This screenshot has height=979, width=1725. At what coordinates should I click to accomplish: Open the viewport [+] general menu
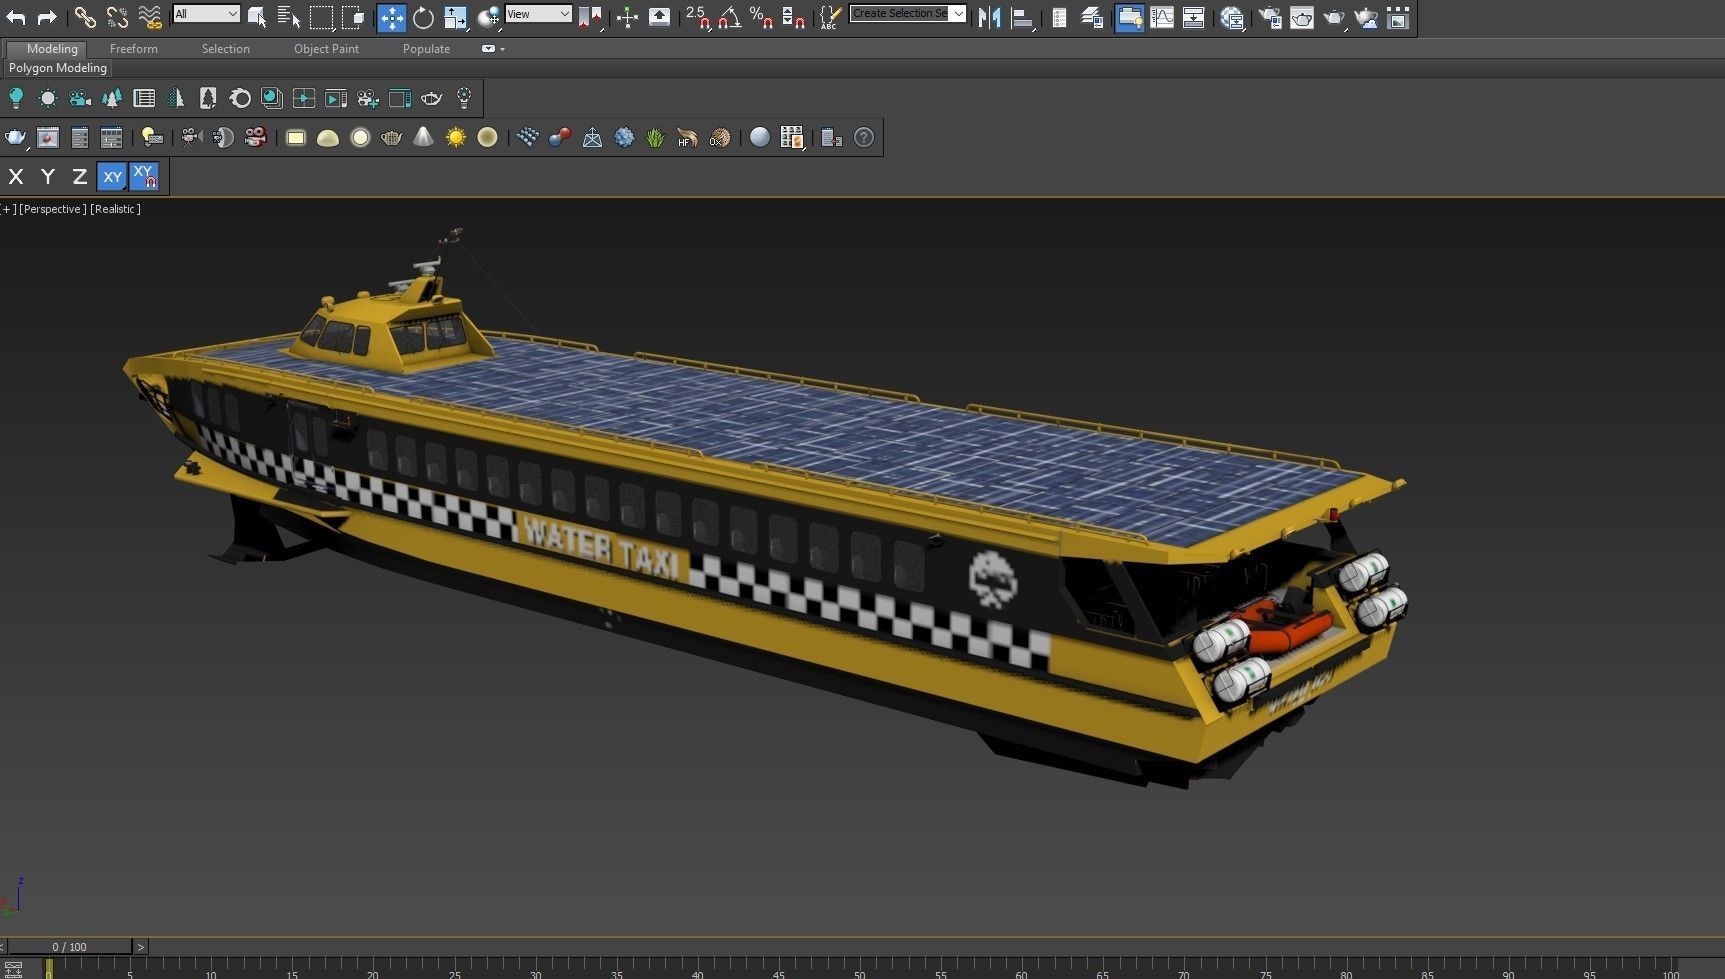click(8, 209)
